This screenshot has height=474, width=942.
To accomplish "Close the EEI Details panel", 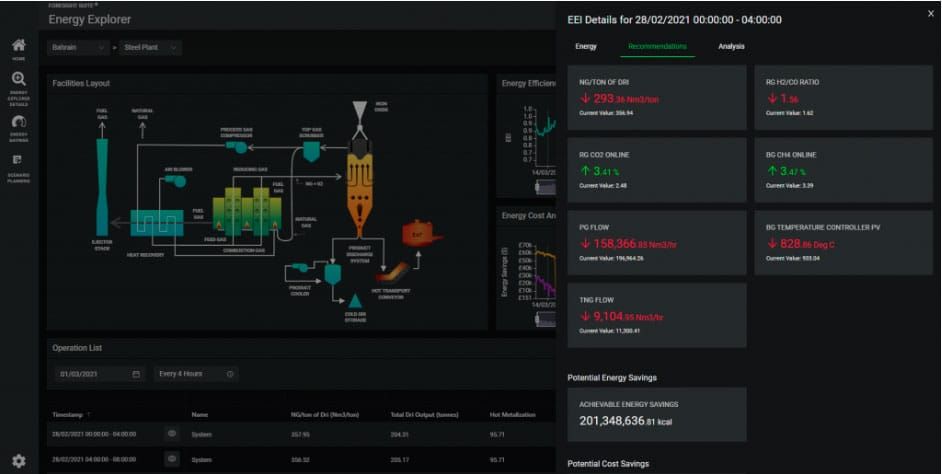I will coord(925,17).
